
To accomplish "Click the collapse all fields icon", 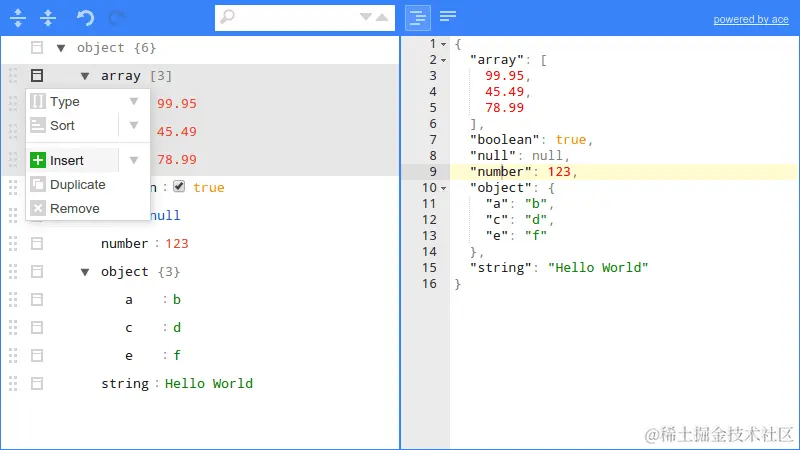I will tap(48, 18).
